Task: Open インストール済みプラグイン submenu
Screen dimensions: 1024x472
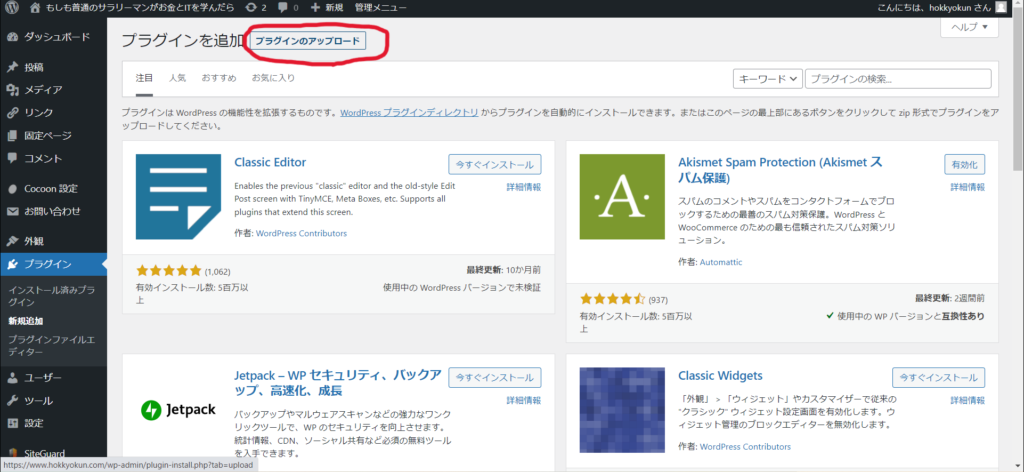Action: (x=52, y=296)
